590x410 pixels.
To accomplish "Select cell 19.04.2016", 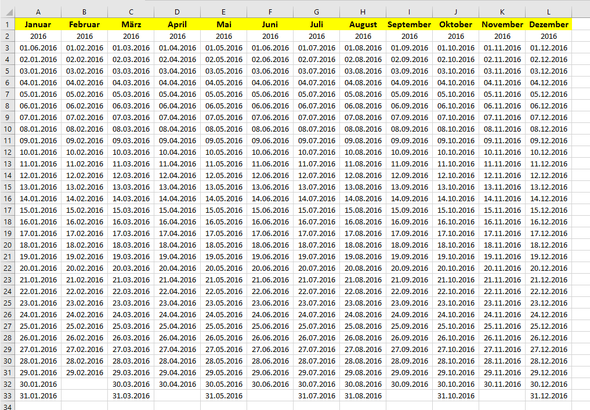I will (x=177, y=257).
